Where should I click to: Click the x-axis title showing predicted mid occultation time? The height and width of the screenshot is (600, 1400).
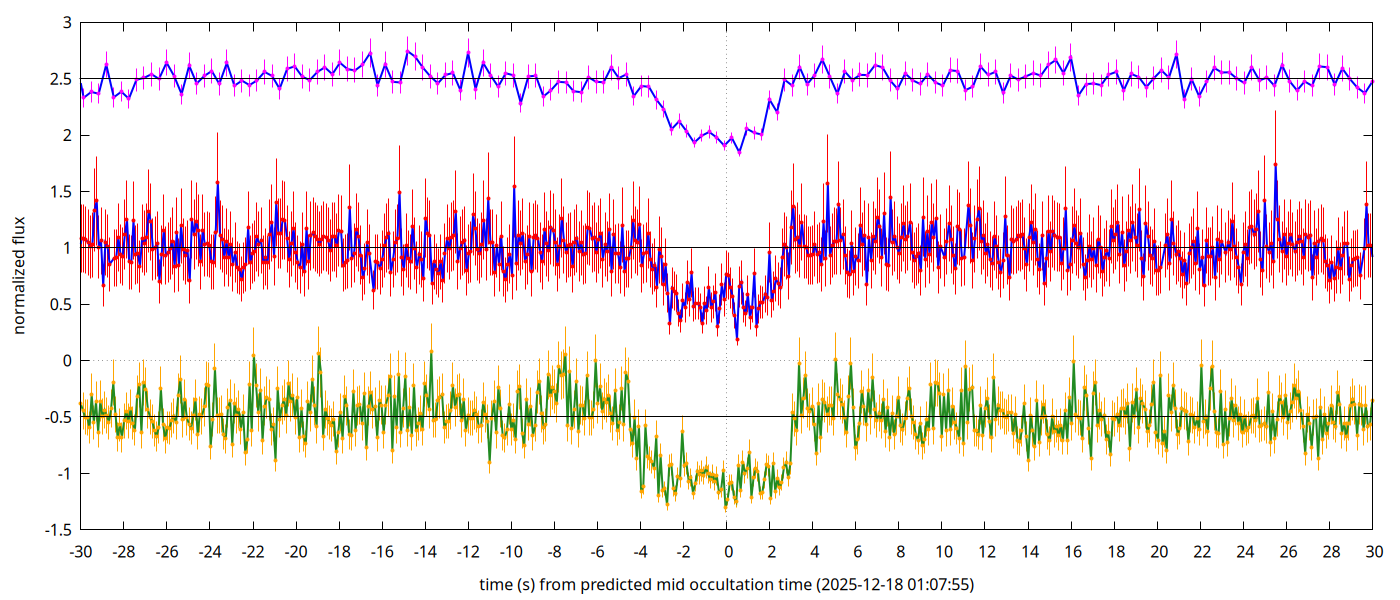(727, 584)
